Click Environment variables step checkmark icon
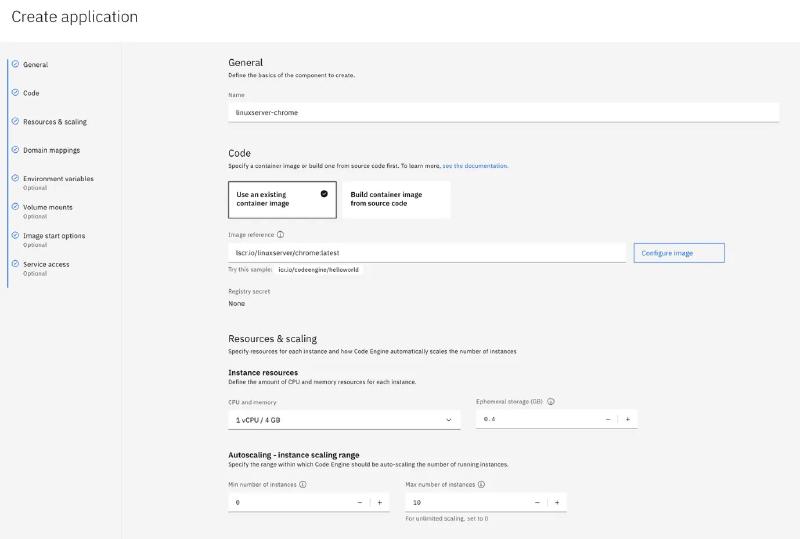The height and width of the screenshot is (539, 800). click(15, 179)
